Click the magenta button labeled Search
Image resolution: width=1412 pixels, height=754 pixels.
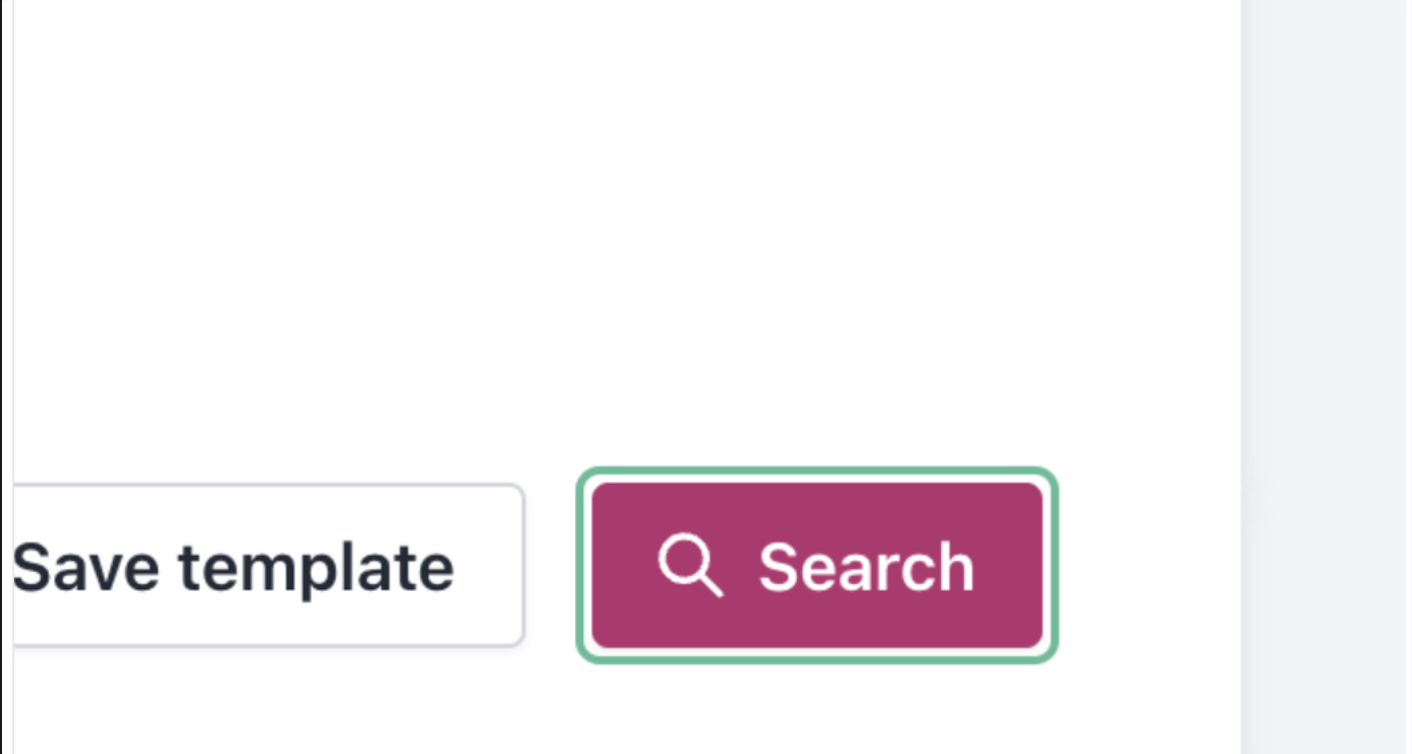point(817,565)
